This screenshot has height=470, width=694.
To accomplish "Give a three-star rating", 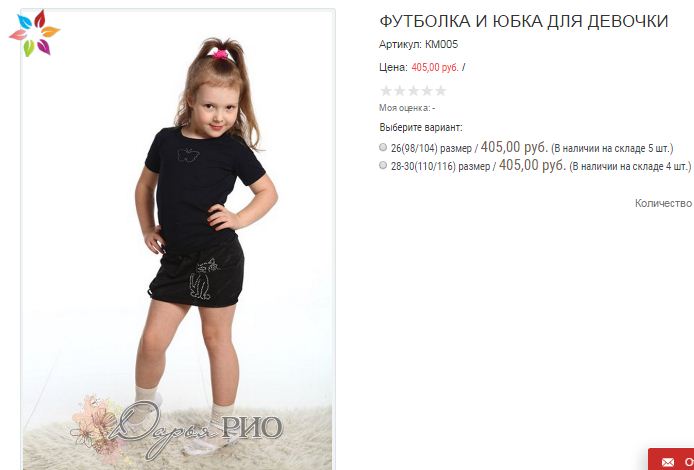I will tap(413, 91).
